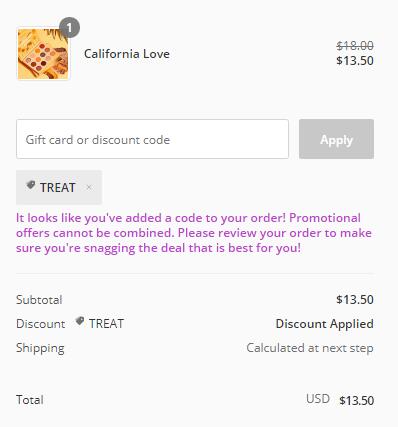This screenshot has width=398, height=427.
Task: Click the tag icon in the TREAT chip
Action: [31, 185]
